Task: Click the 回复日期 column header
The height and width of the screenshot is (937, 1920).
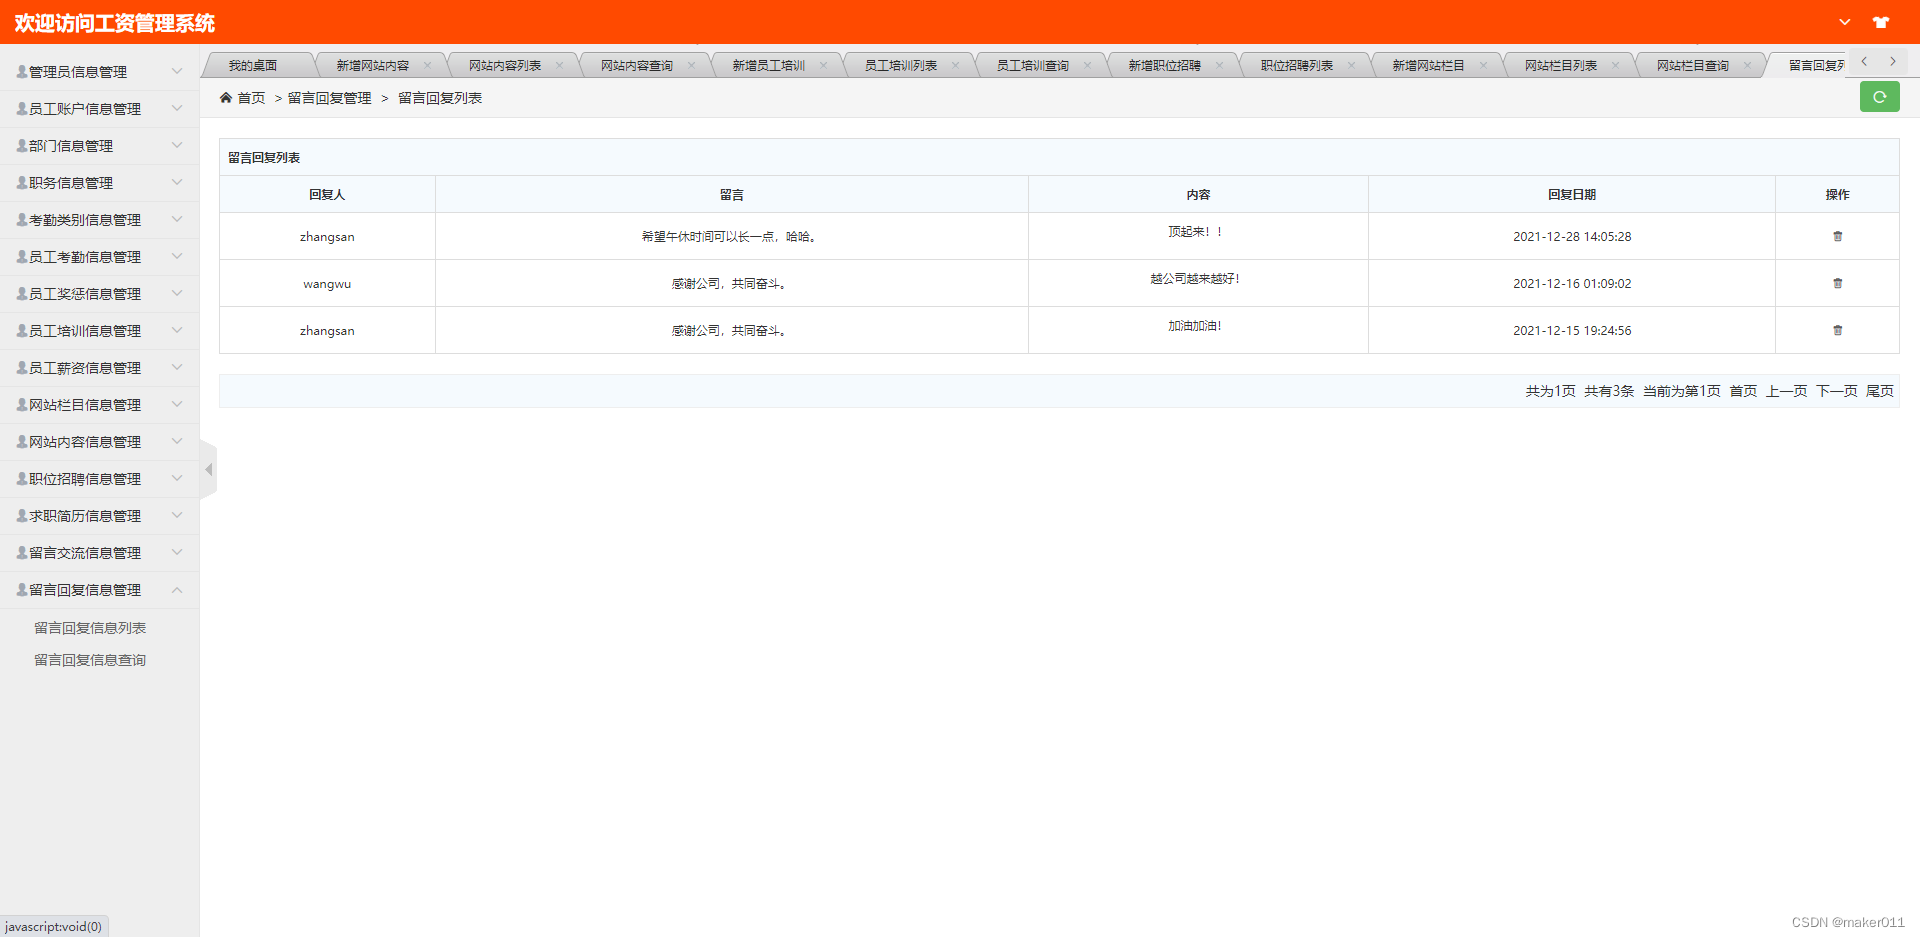Action: click(1571, 194)
